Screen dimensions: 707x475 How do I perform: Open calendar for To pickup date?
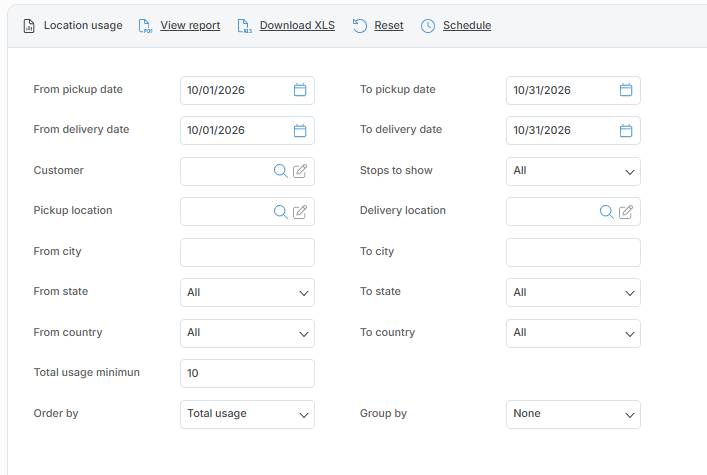[x=626, y=90]
